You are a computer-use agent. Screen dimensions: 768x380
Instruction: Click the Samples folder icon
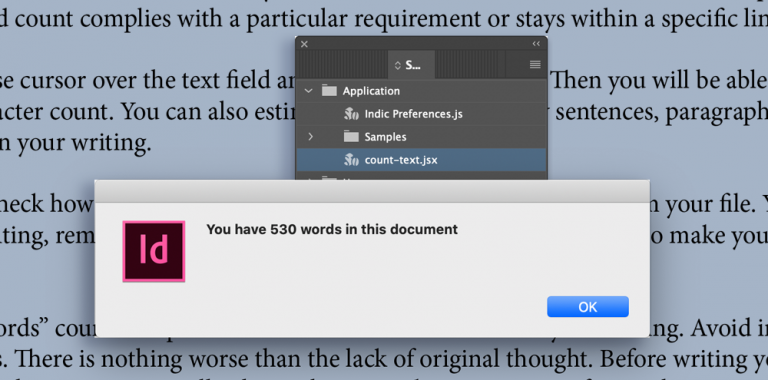coord(351,136)
